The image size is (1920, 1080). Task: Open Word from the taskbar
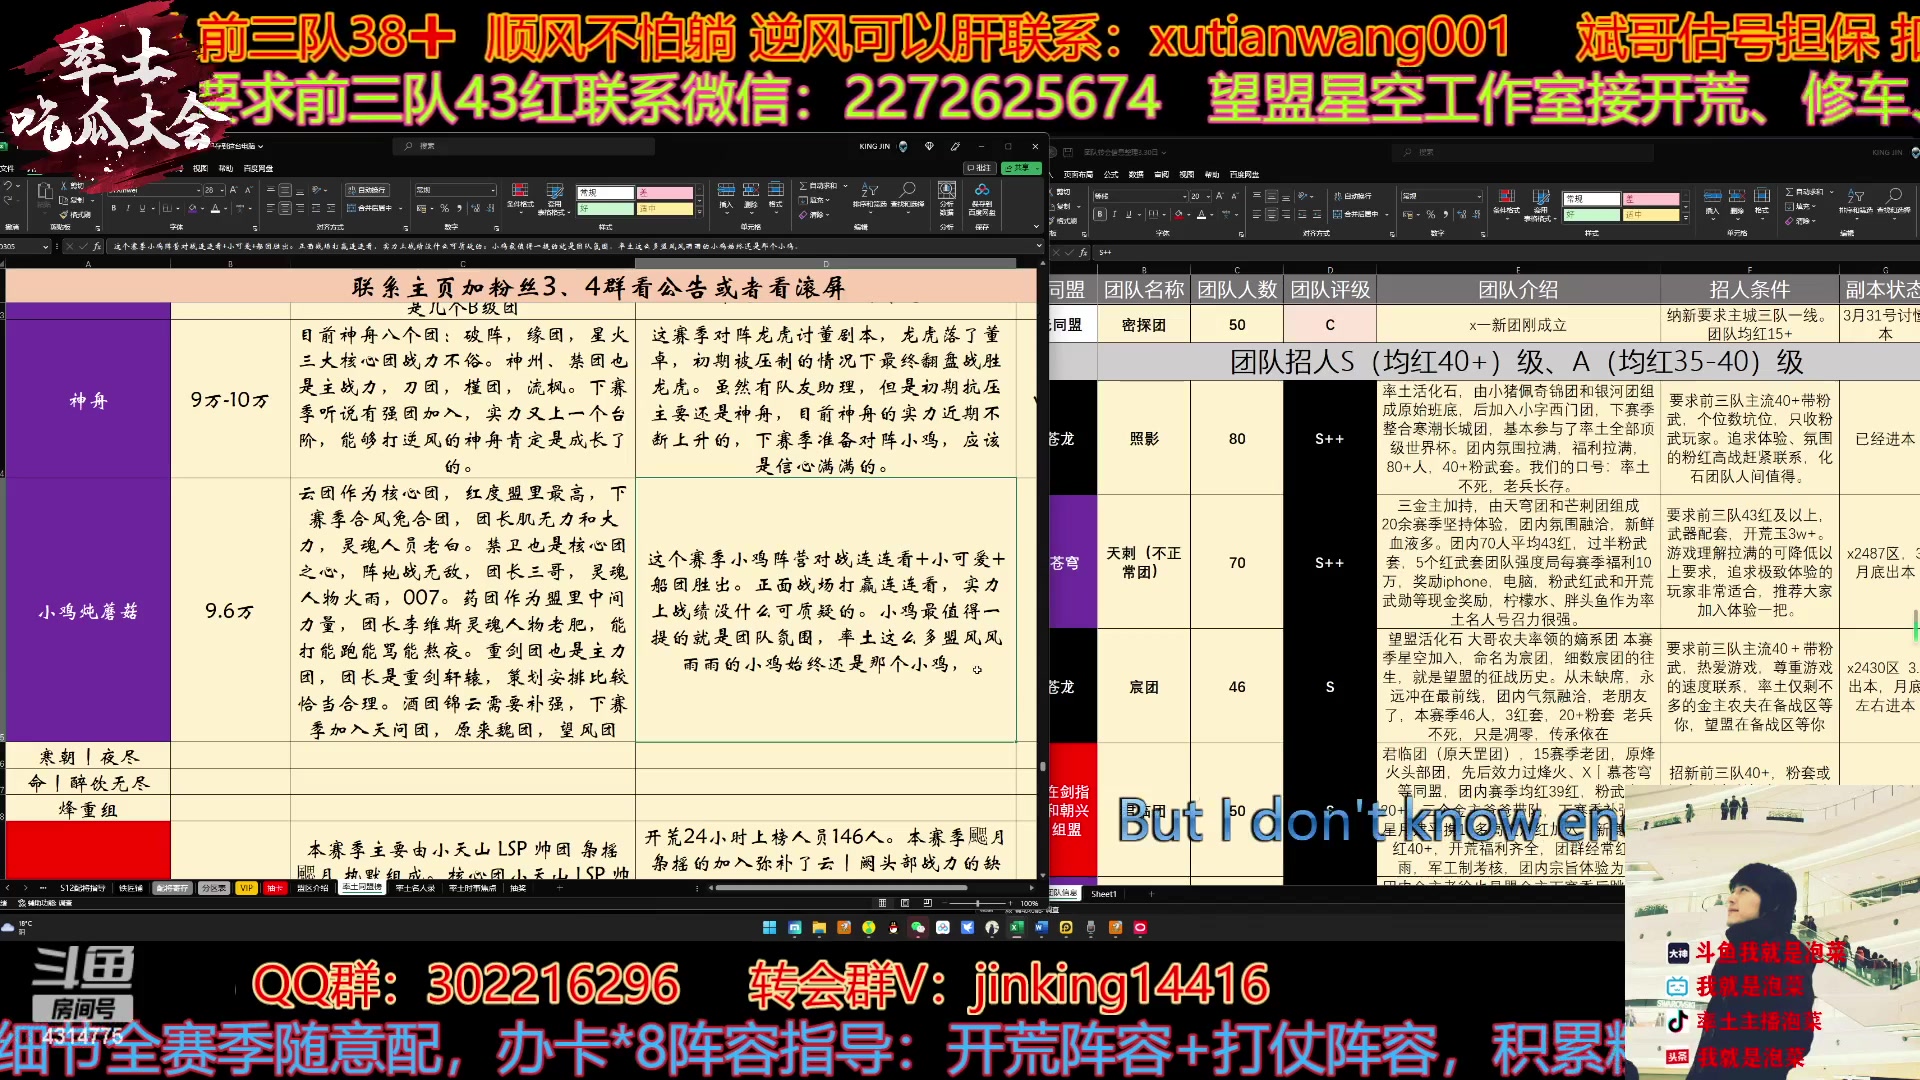(x=1041, y=927)
